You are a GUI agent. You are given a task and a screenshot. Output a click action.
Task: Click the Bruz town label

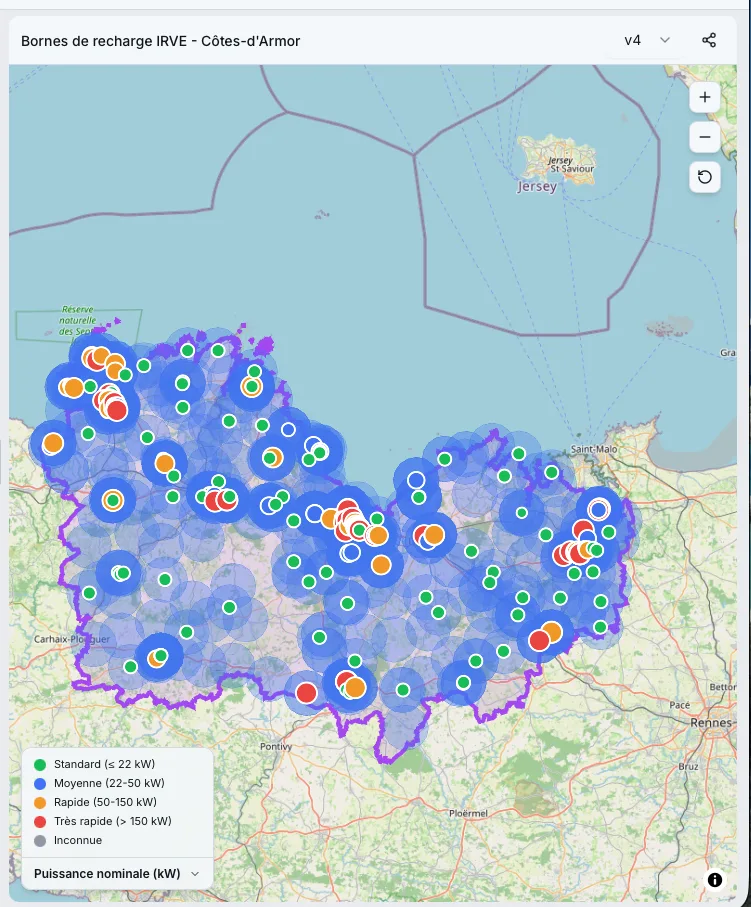pyautogui.click(x=688, y=766)
